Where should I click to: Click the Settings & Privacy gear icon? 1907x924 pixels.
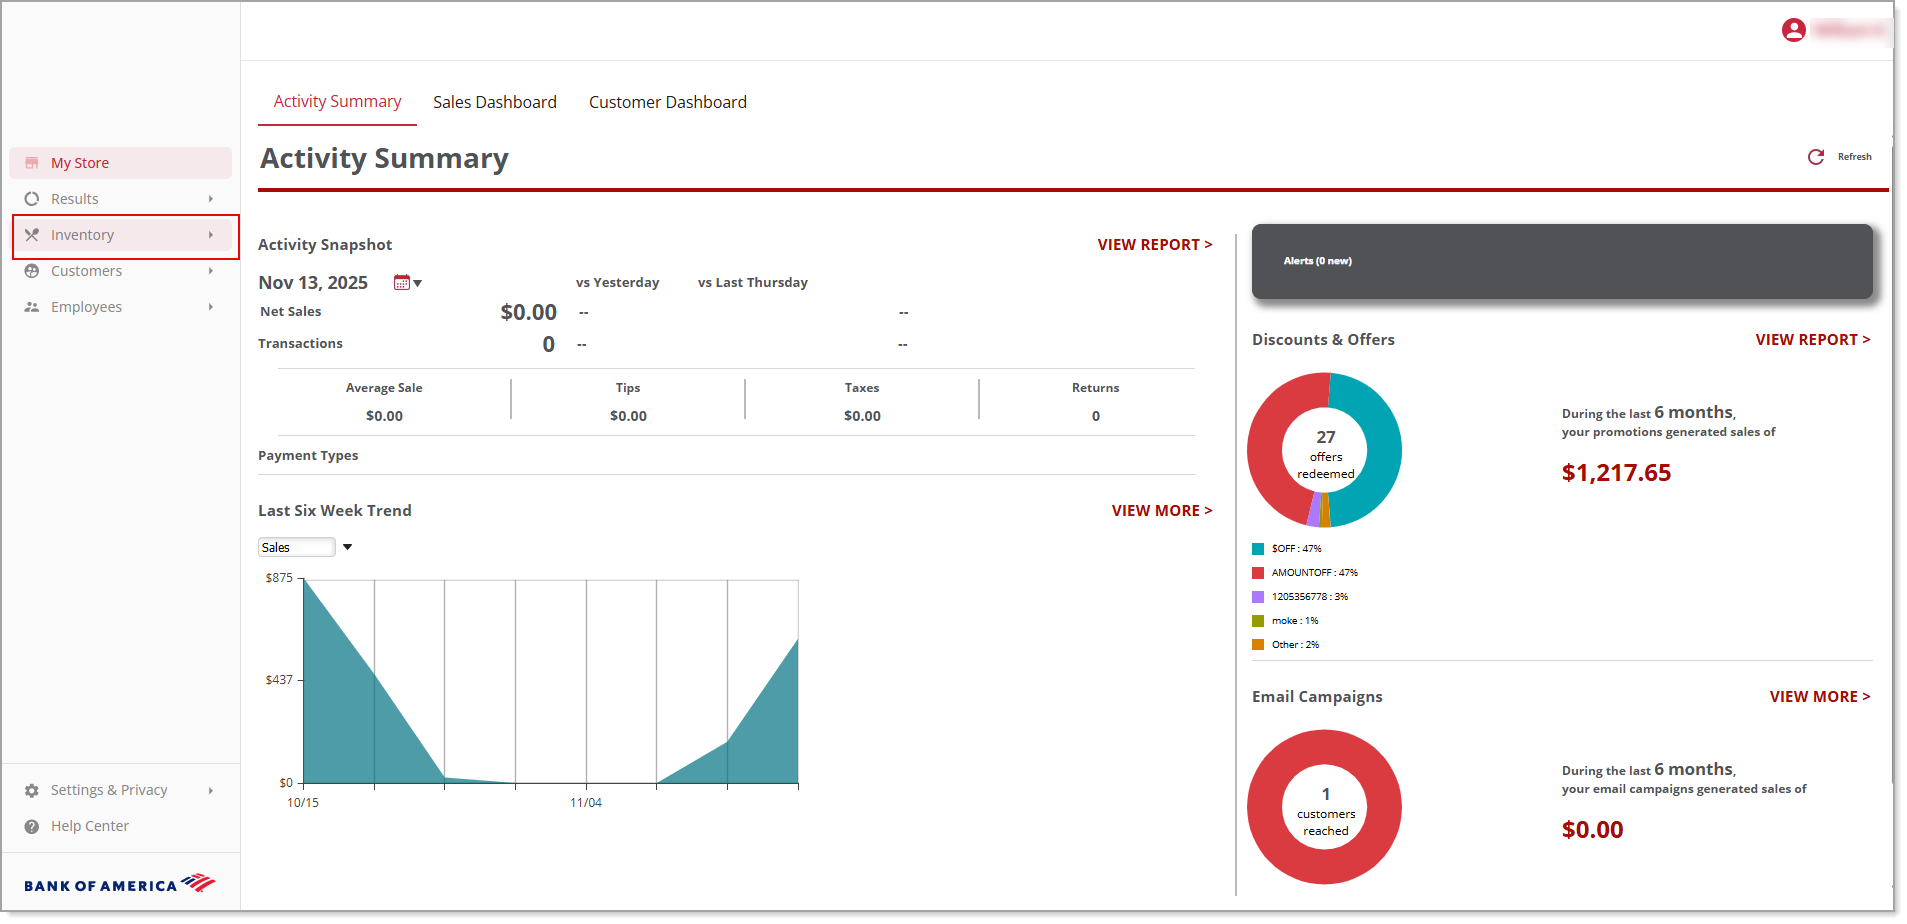(32, 790)
